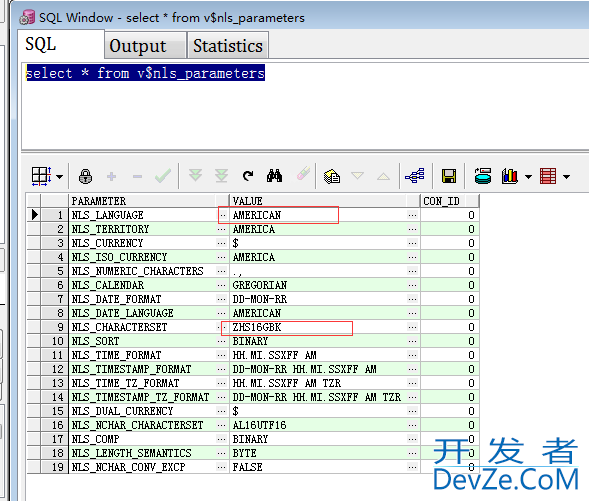Select the NLS_TERRITORY cell
Screen dimensions: 589x501
click(x=148, y=229)
